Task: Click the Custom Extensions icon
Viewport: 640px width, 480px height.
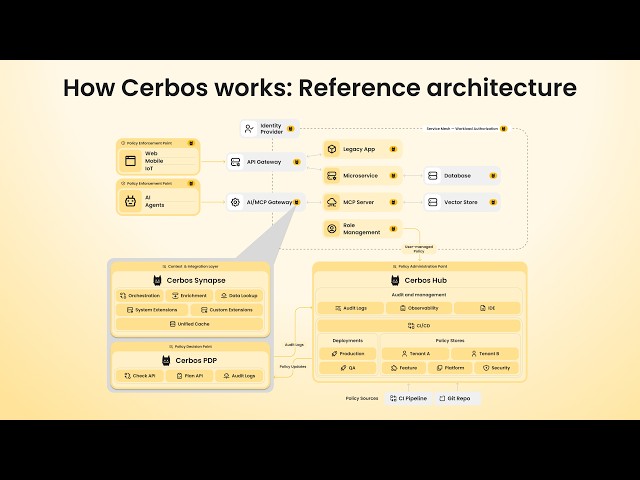Action: pyautogui.click(x=204, y=310)
